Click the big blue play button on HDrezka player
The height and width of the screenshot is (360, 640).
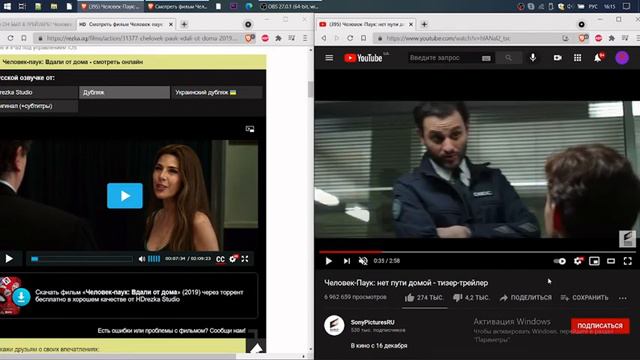coord(125,196)
